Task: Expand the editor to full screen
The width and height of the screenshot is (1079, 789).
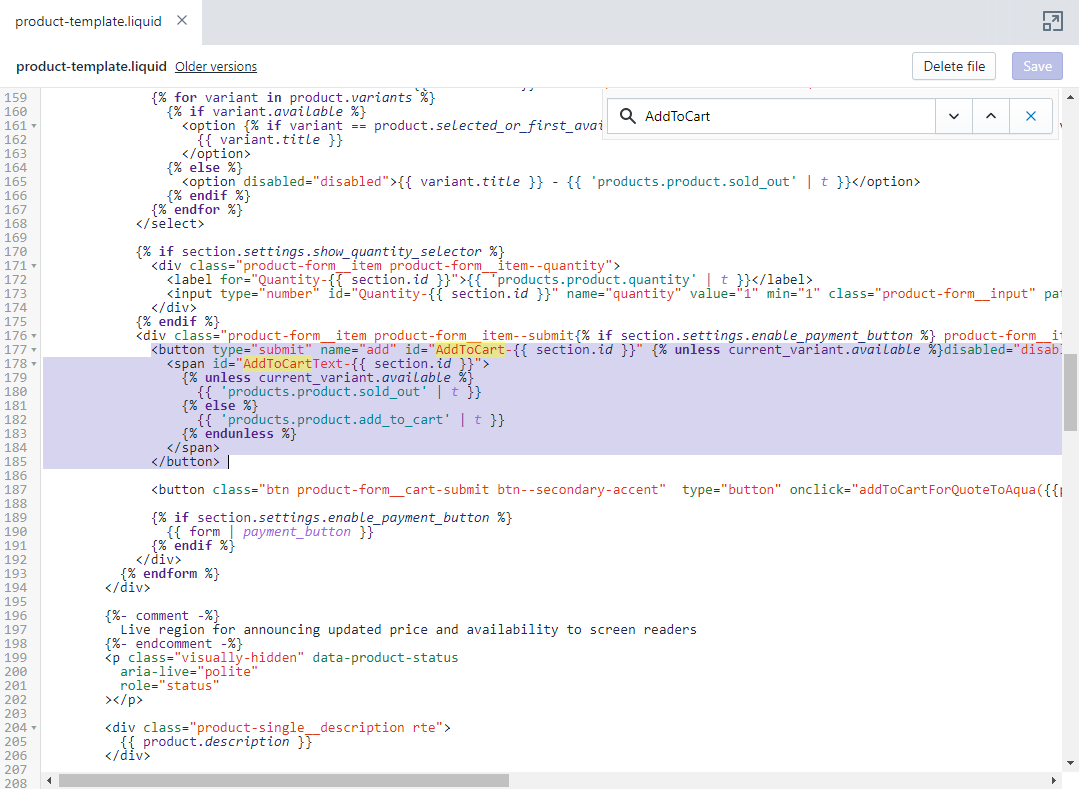Action: (1052, 21)
